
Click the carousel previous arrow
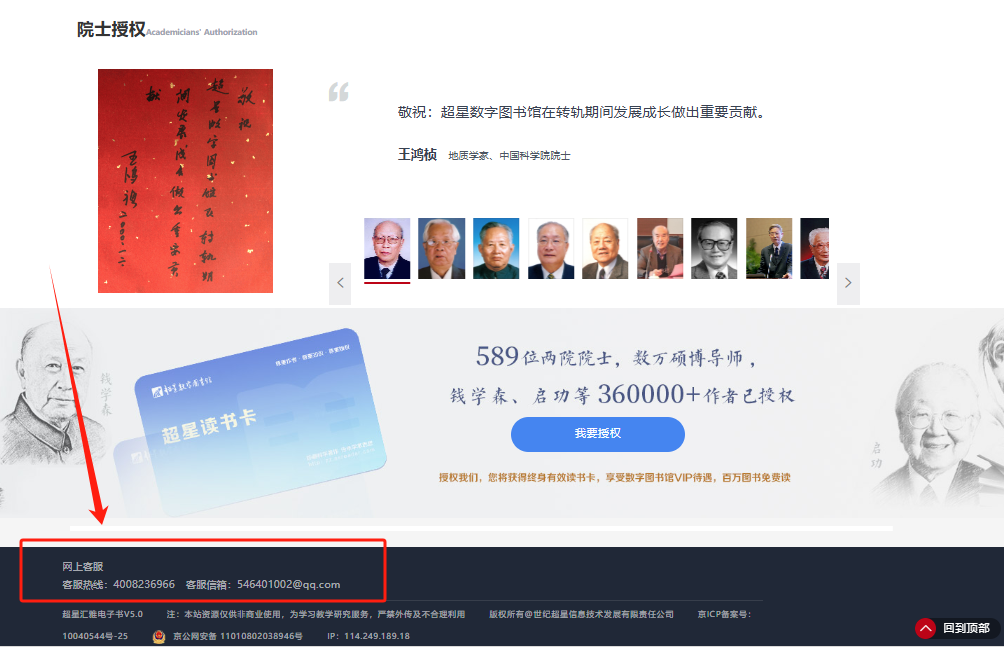tap(340, 283)
